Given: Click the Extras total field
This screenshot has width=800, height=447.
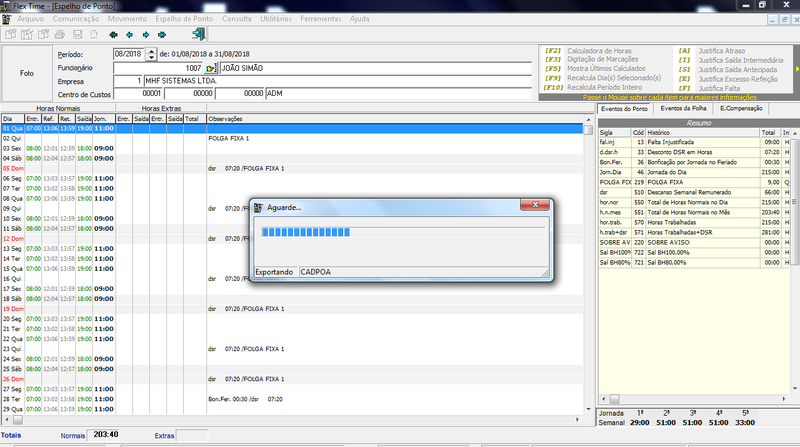Looking at the screenshot, I should point(192,435).
